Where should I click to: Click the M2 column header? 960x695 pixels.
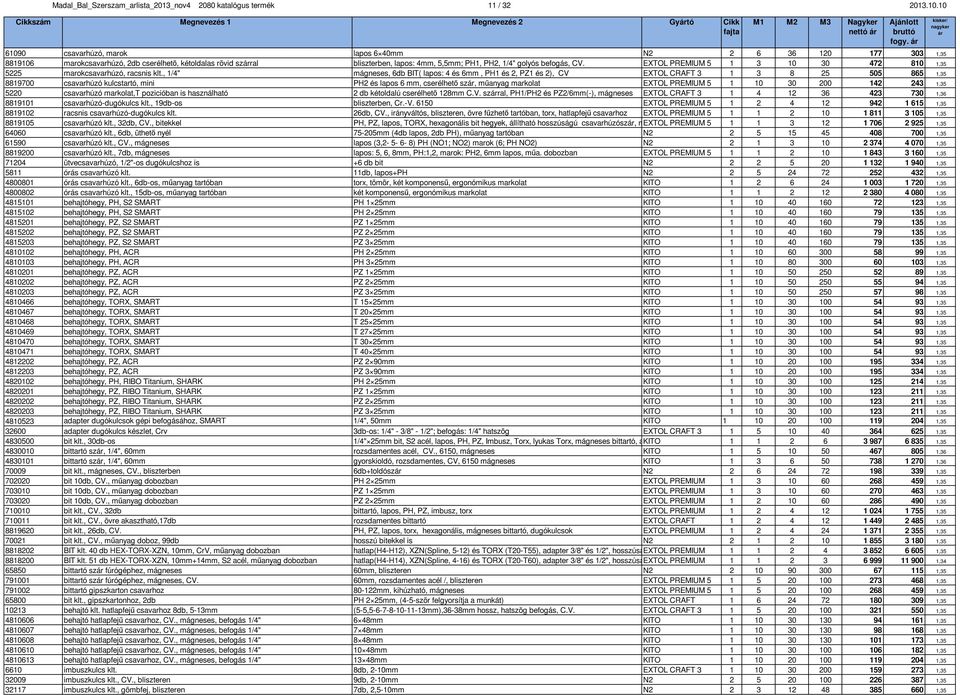(792, 32)
